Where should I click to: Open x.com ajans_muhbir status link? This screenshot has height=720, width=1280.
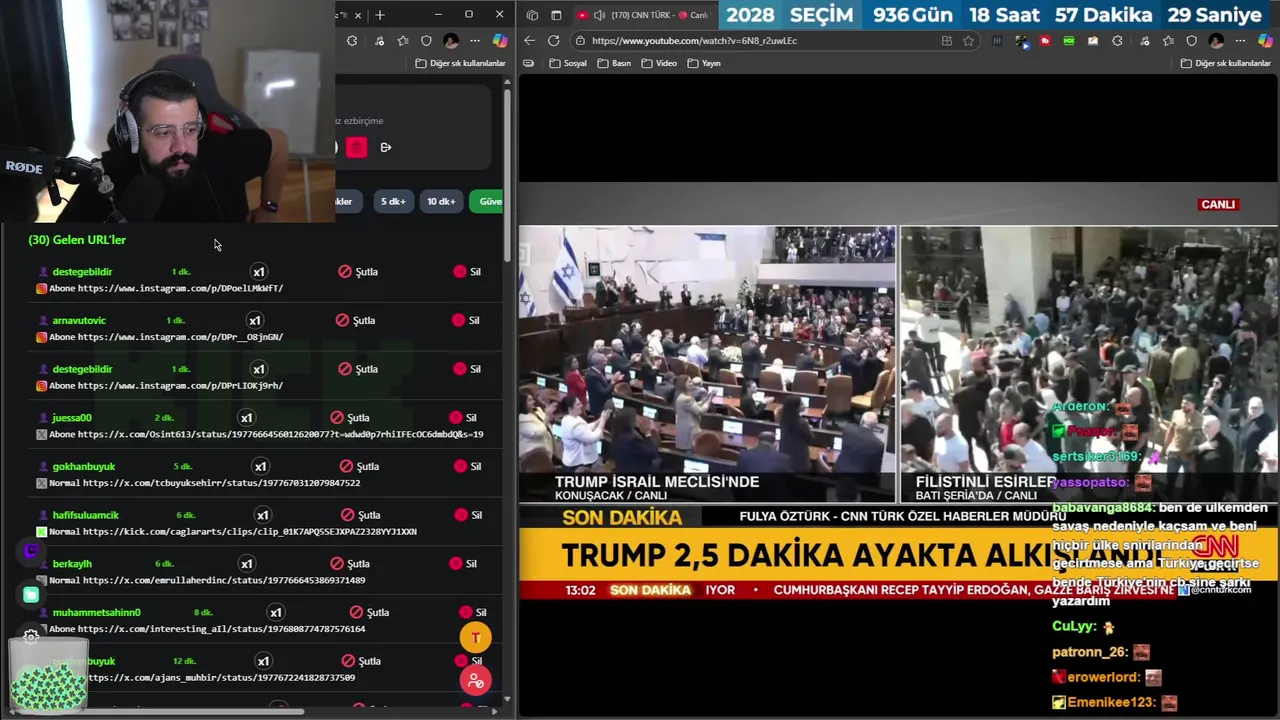(x=221, y=678)
